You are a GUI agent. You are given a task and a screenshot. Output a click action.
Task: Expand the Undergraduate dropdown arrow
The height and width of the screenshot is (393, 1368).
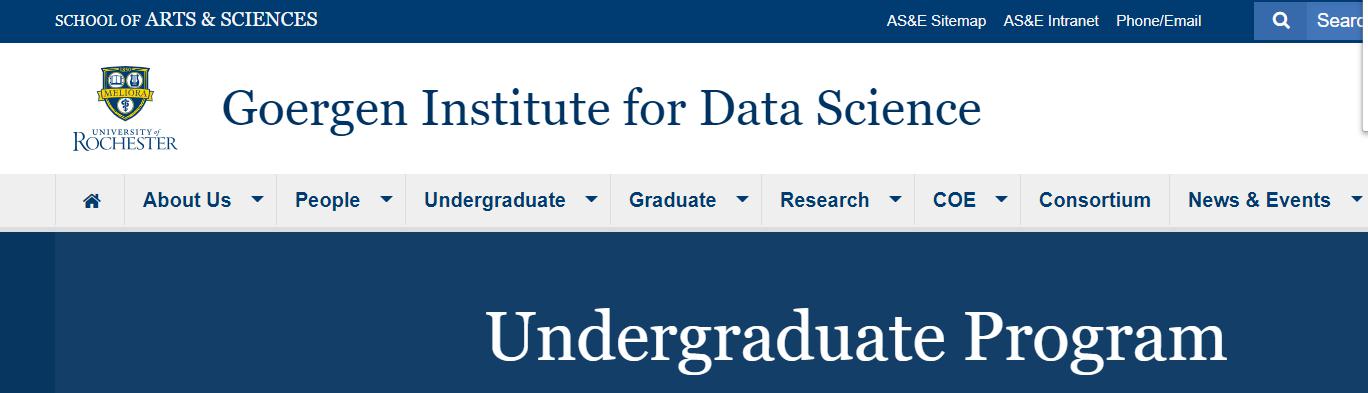pos(591,200)
